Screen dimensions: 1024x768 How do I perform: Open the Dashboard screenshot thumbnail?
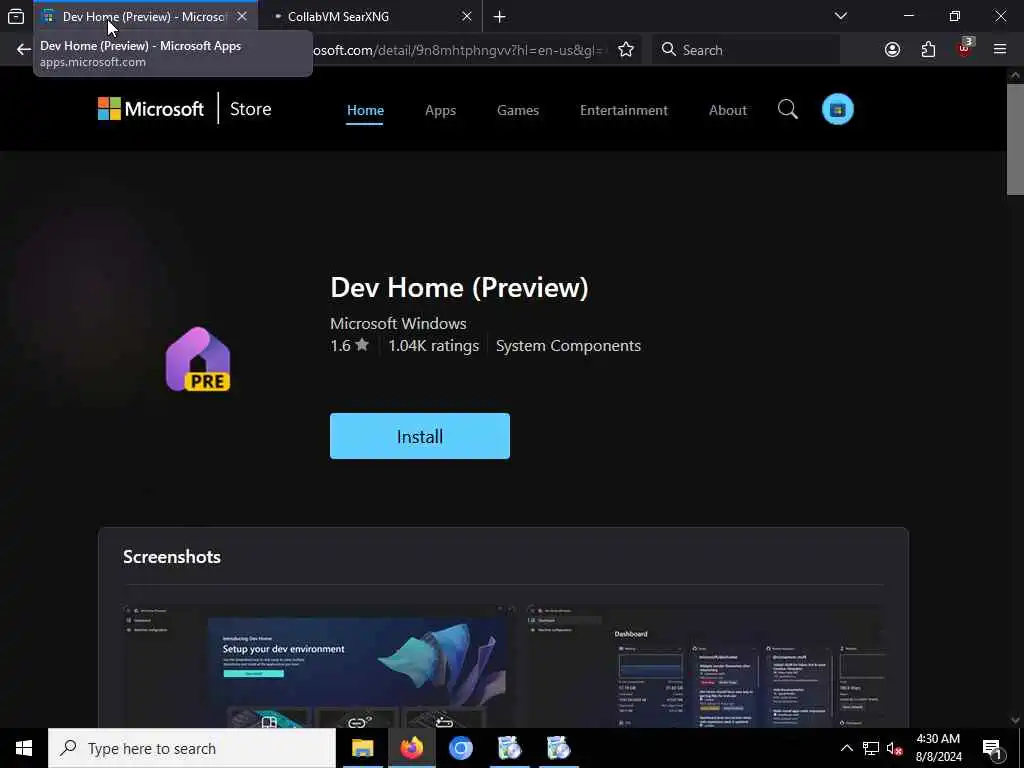705,666
